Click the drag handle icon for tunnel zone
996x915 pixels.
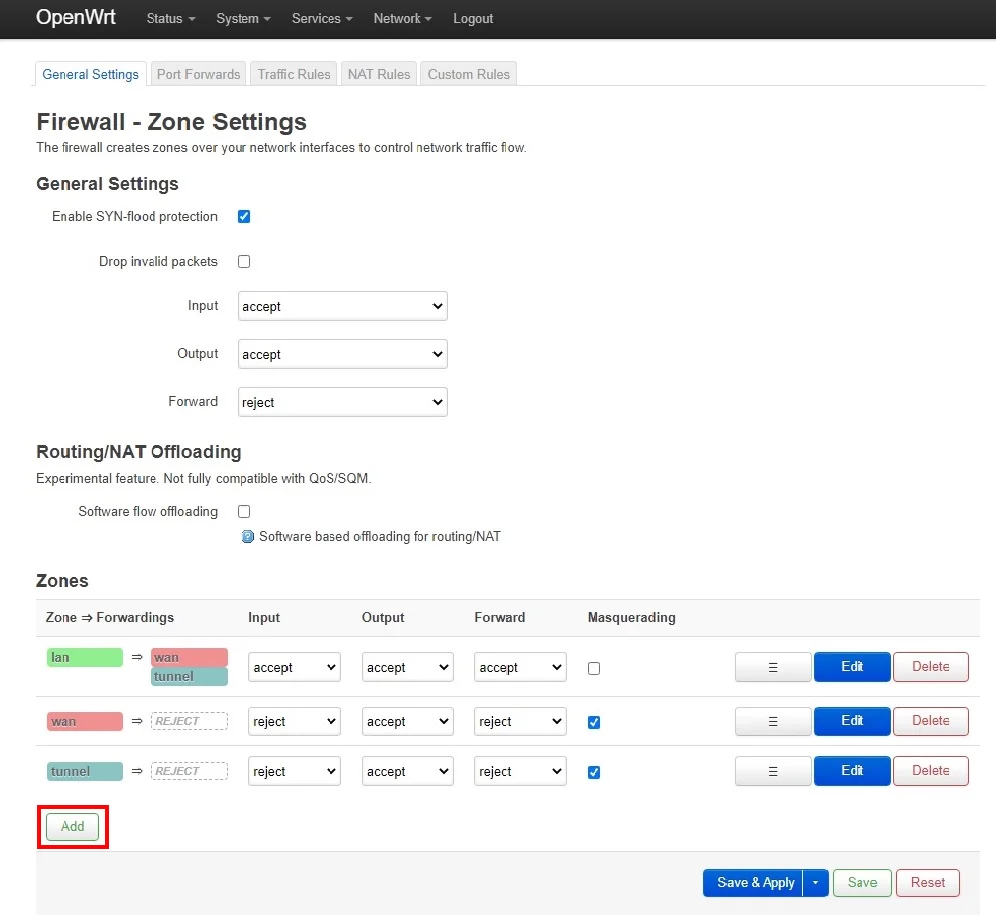(x=772, y=771)
